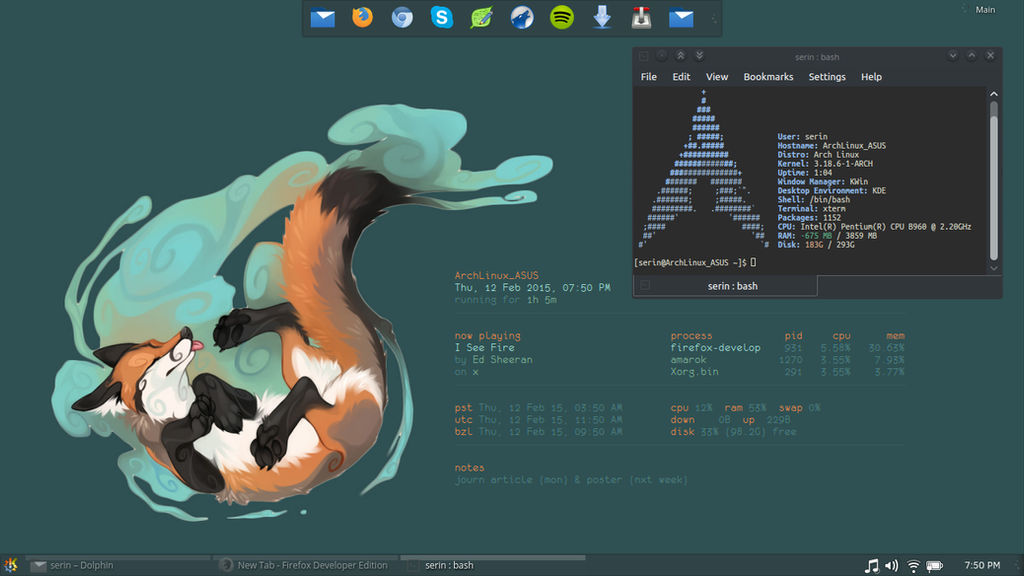The image size is (1024, 576).
Task: Open the Help menu in Konsole
Action: [871, 76]
